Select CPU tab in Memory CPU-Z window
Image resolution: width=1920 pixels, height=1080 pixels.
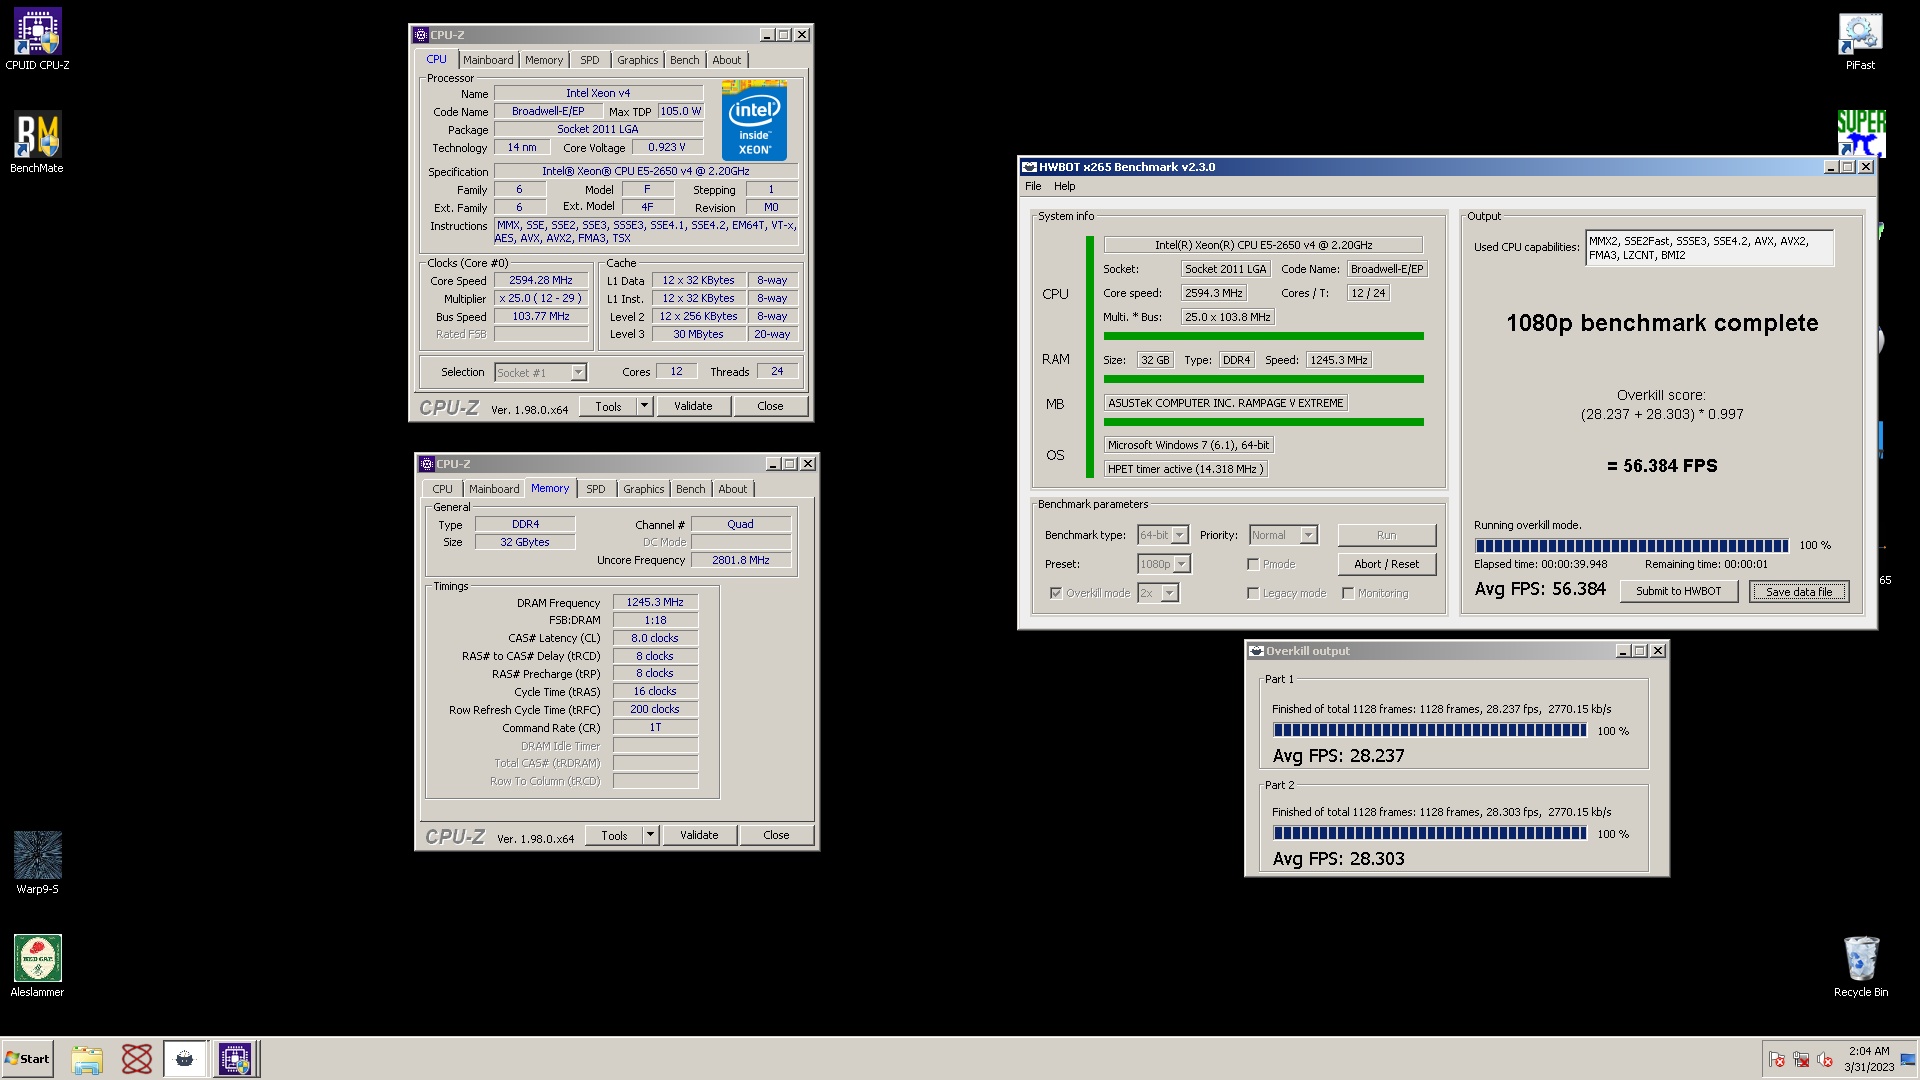point(442,489)
